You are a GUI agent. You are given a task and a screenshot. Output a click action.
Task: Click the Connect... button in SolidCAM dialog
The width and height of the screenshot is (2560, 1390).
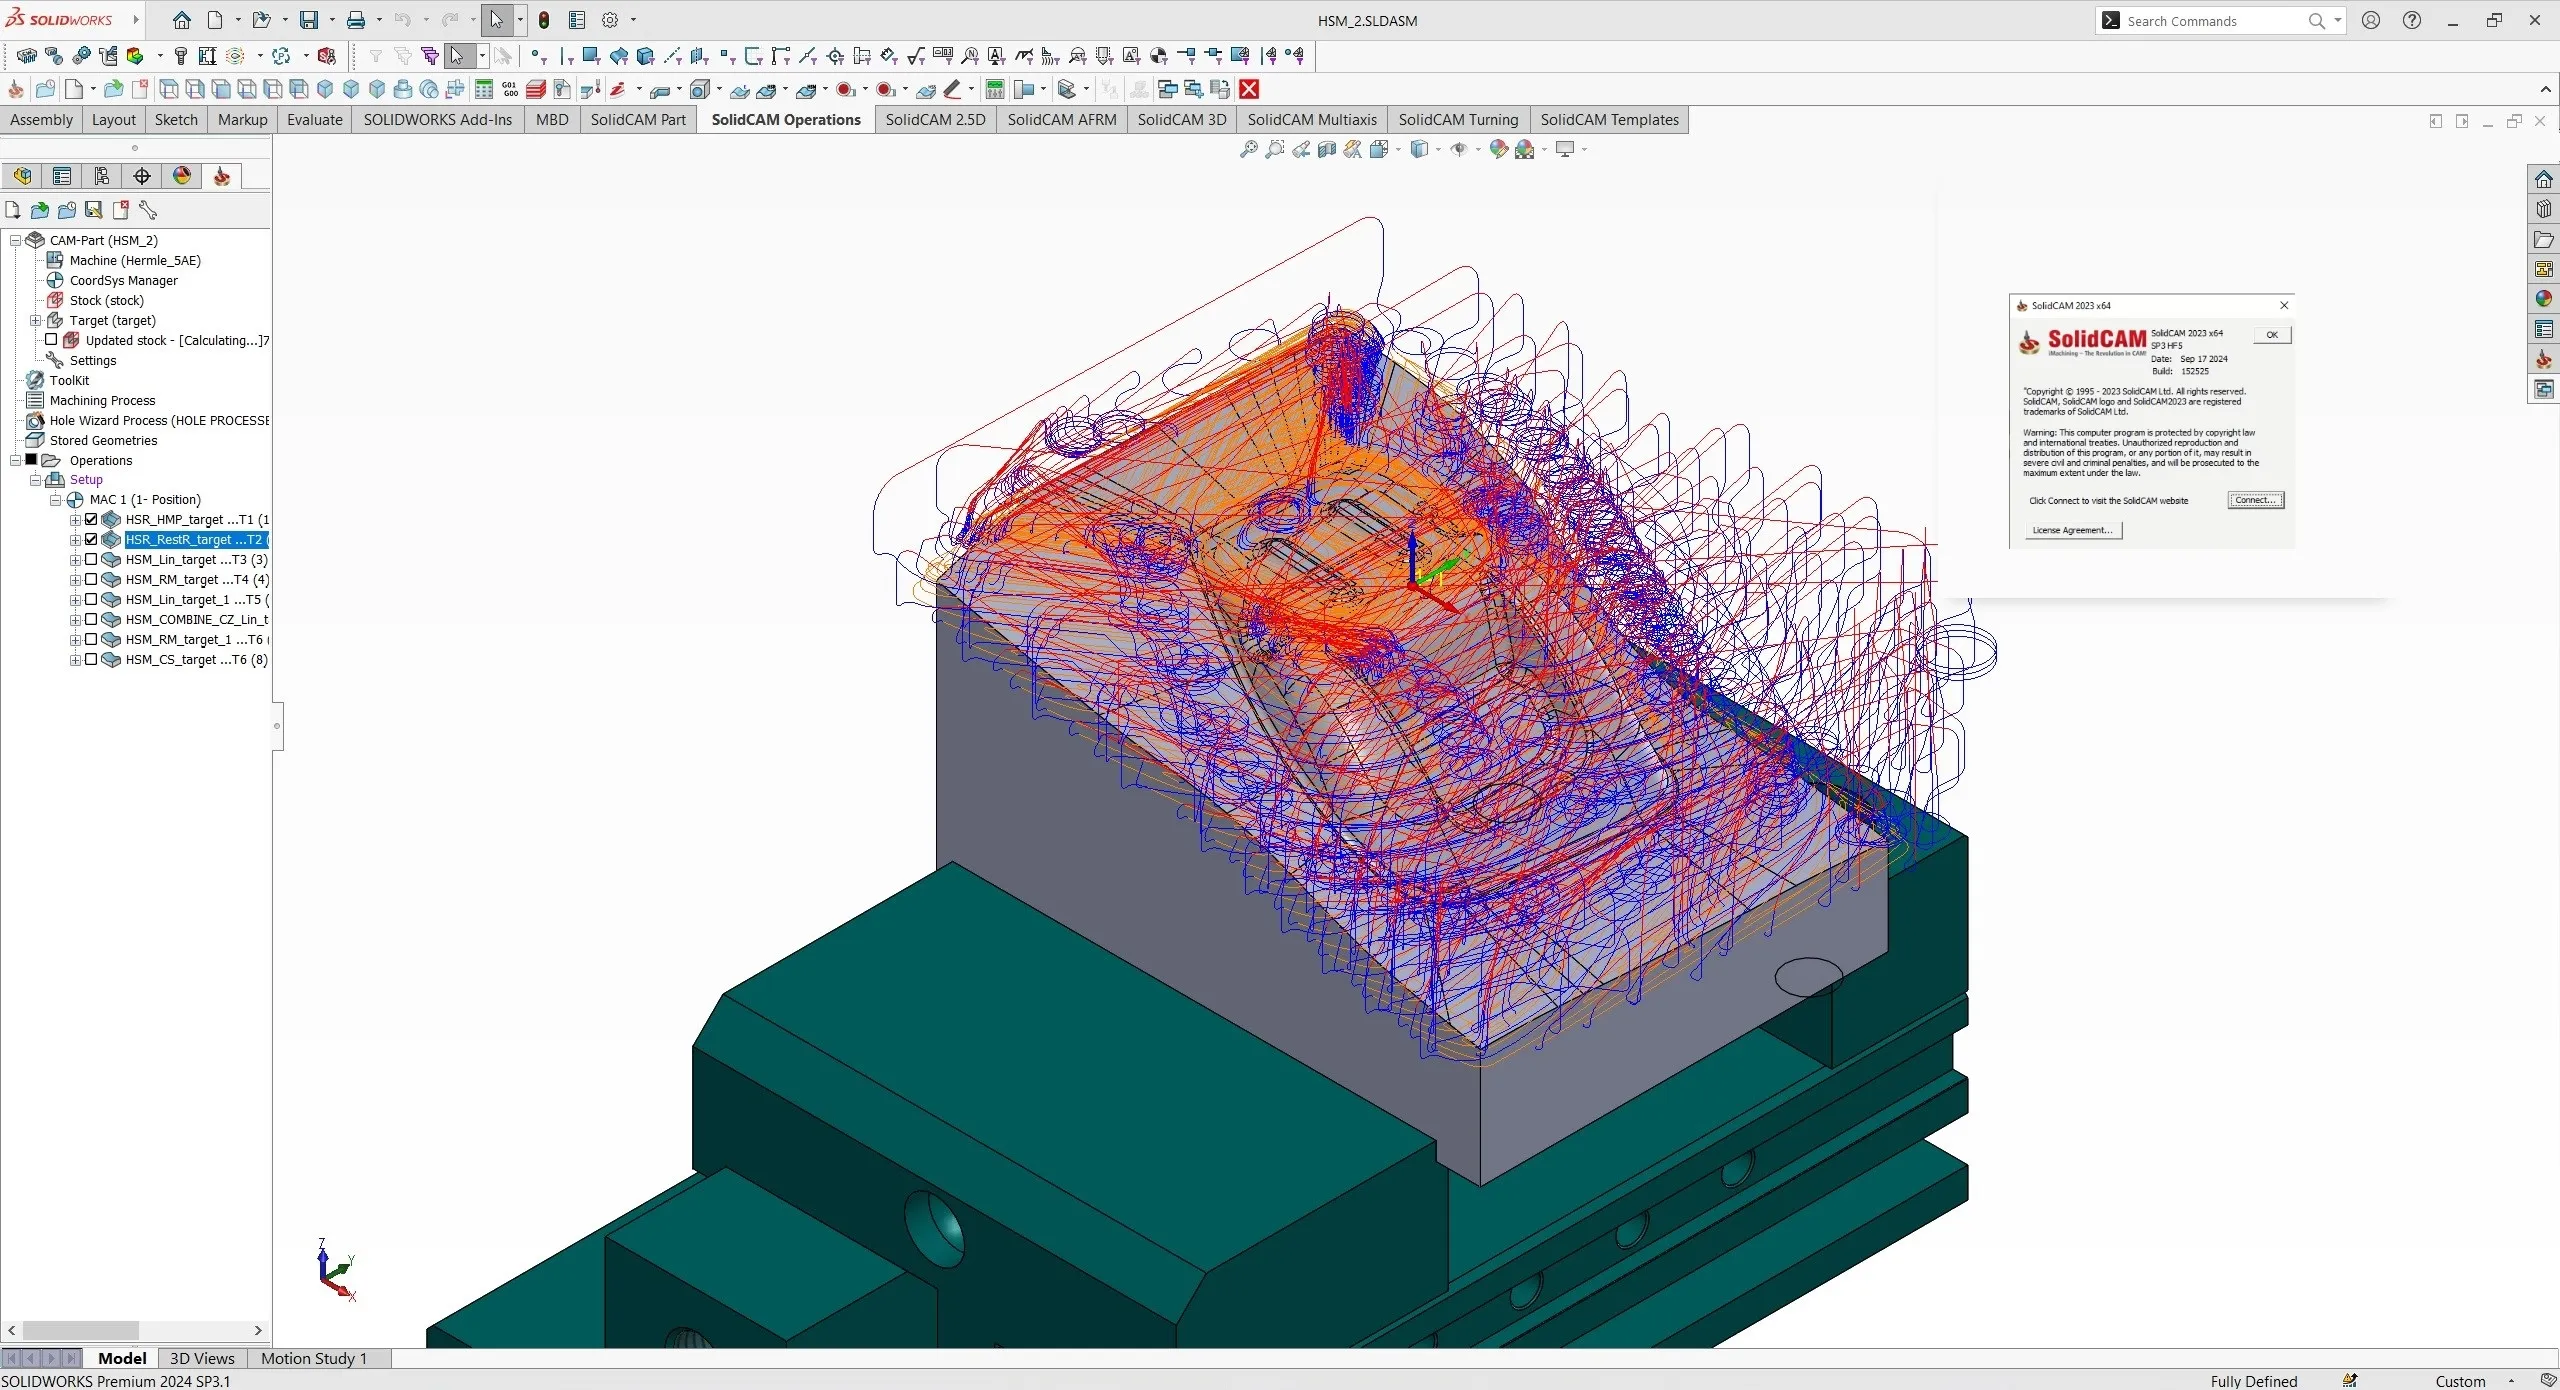coord(2256,500)
